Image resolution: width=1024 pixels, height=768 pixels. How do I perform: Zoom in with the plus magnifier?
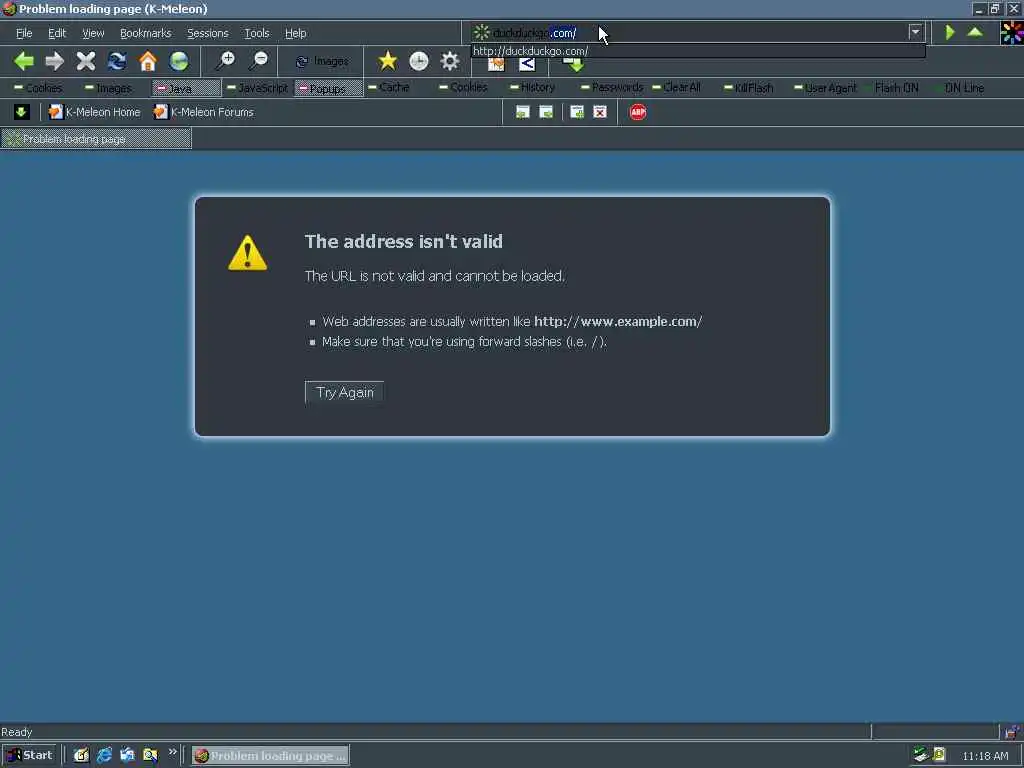click(x=225, y=61)
